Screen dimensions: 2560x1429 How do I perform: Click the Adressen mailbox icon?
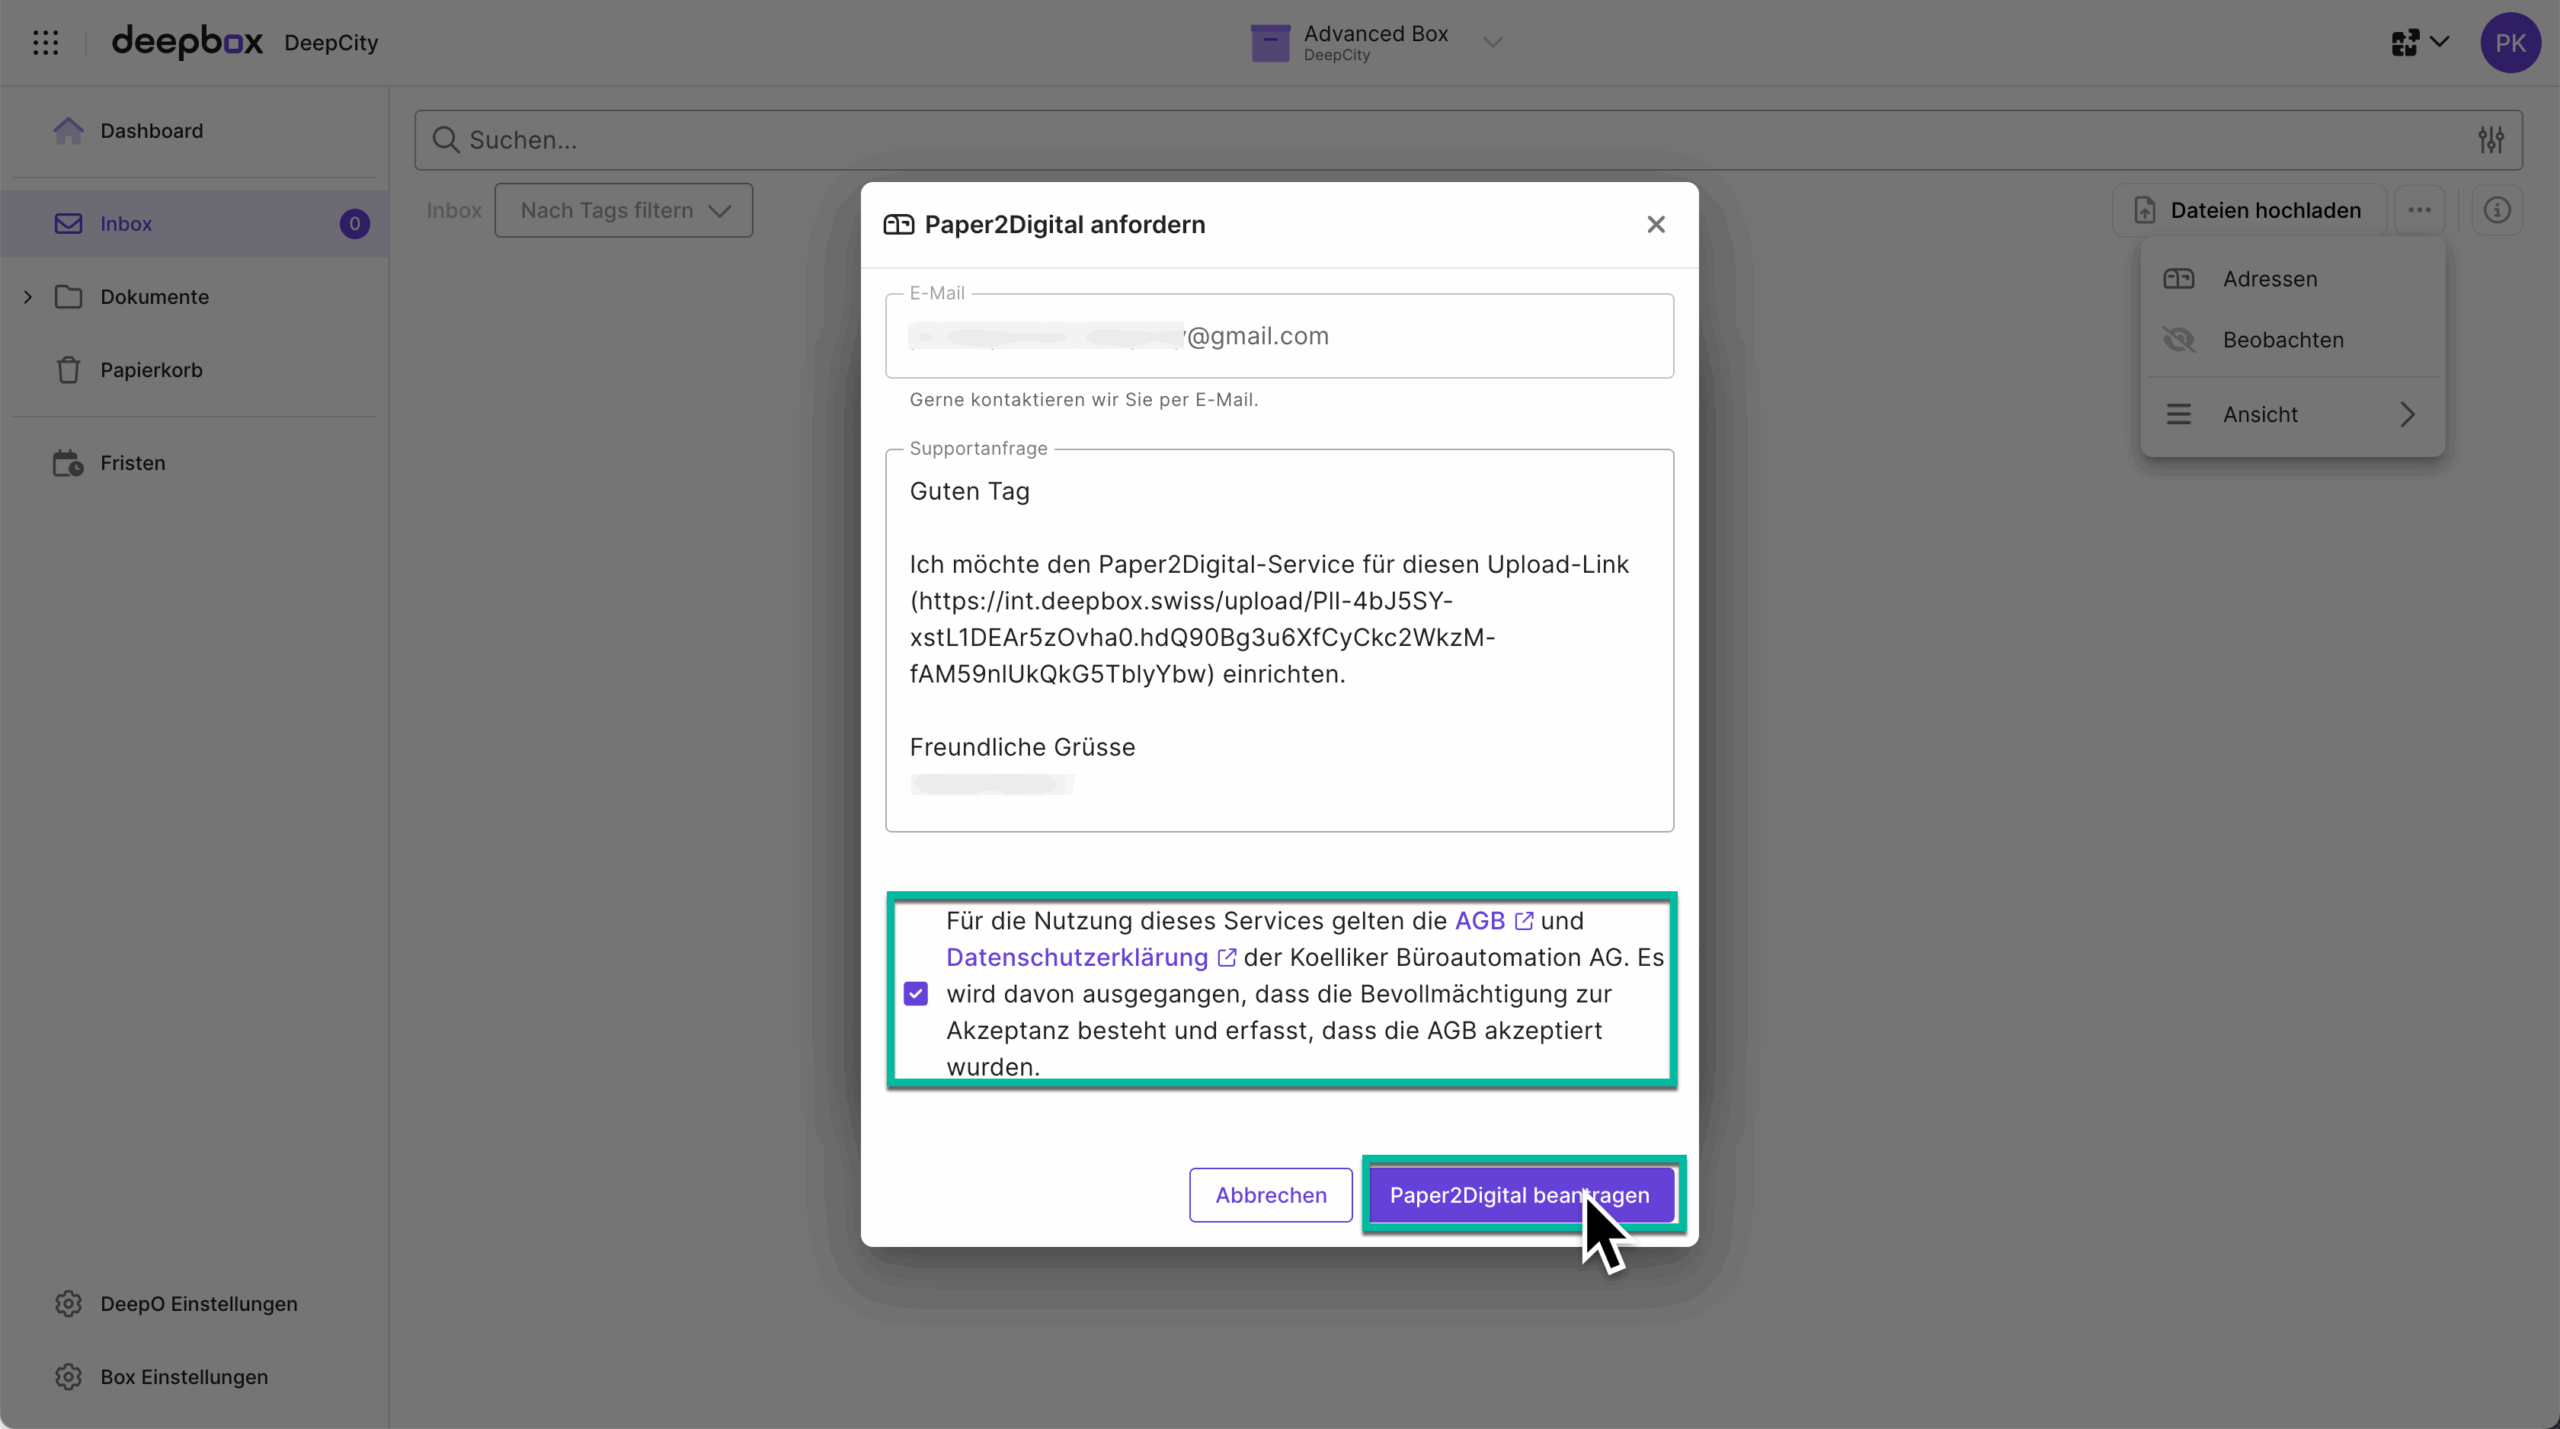[x=2179, y=279]
